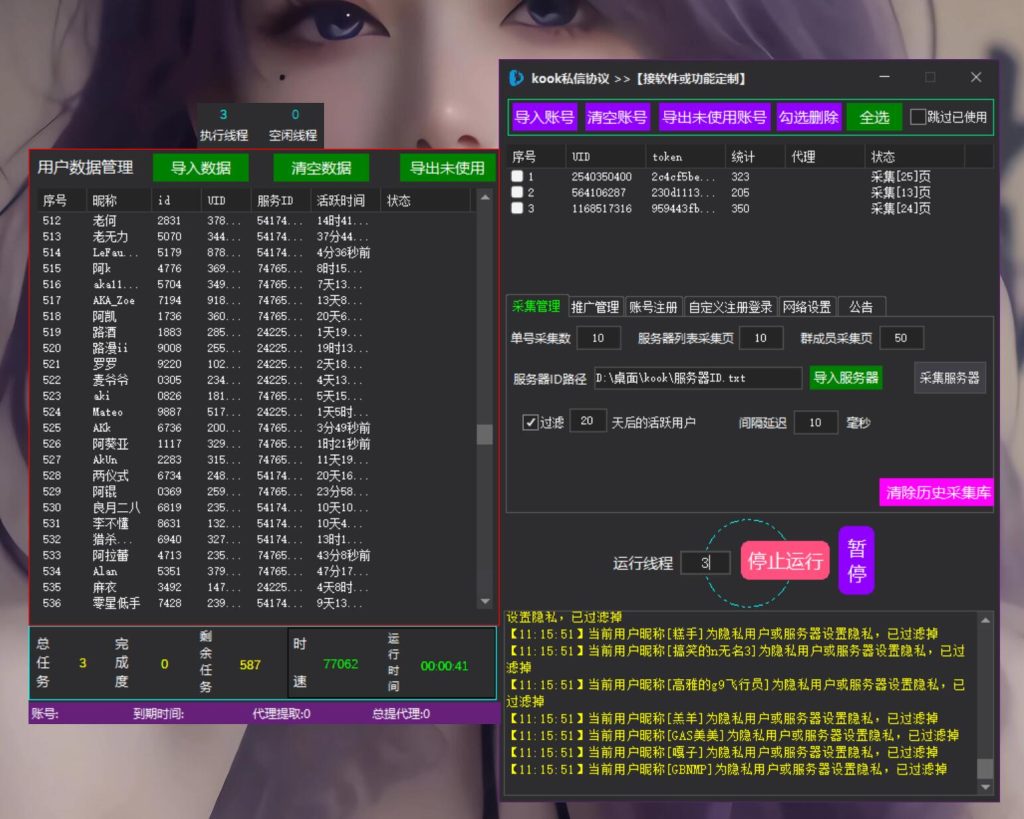Click the 采集服务器 button
Image resolution: width=1024 pixels, height=819 pixels.
coord(949,378)
